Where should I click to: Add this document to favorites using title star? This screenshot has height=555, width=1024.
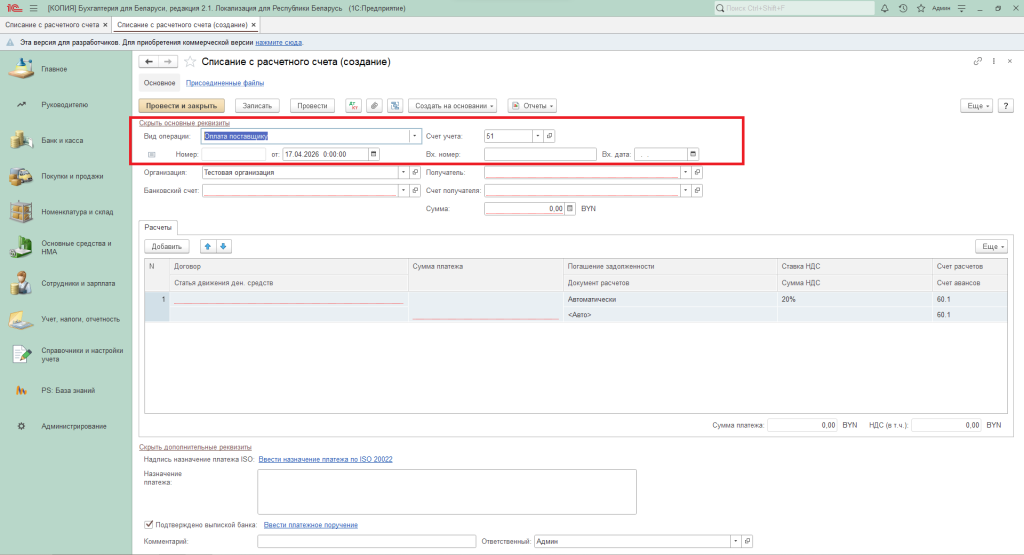(190, 62)
